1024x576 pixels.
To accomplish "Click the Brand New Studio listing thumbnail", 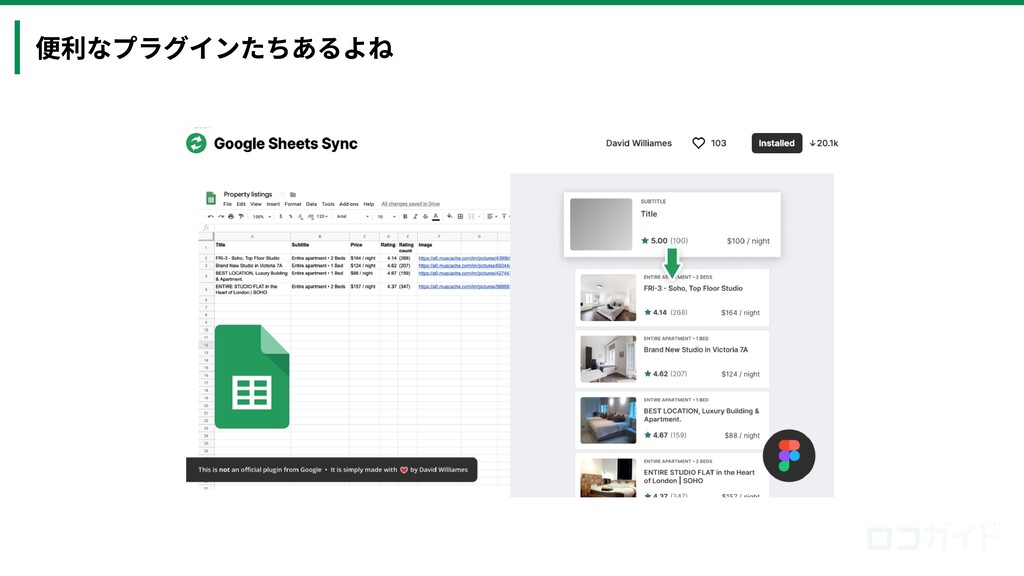I will (x=608, y=359).
